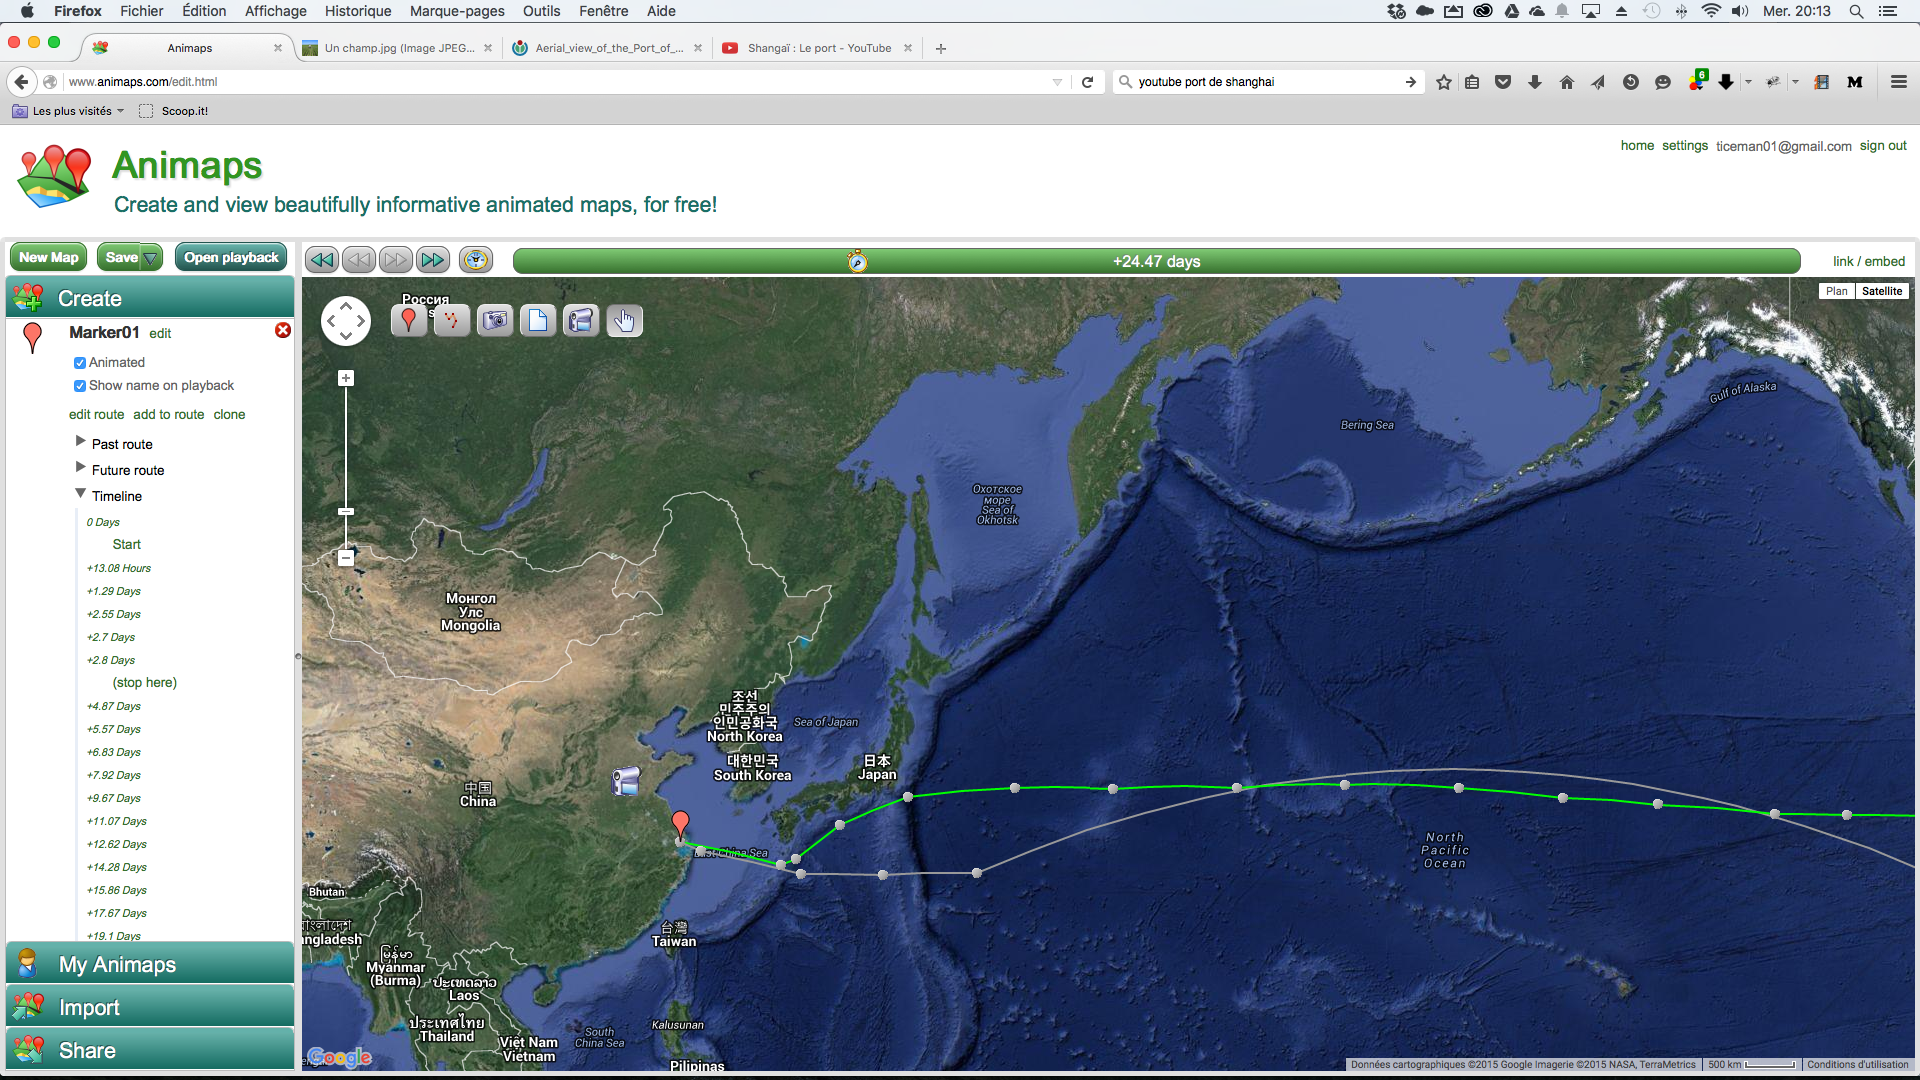Click the Medium M toolbar icon
Image resolution: width=1920 pixels, height=1080 pixels.
[1854, 82]
